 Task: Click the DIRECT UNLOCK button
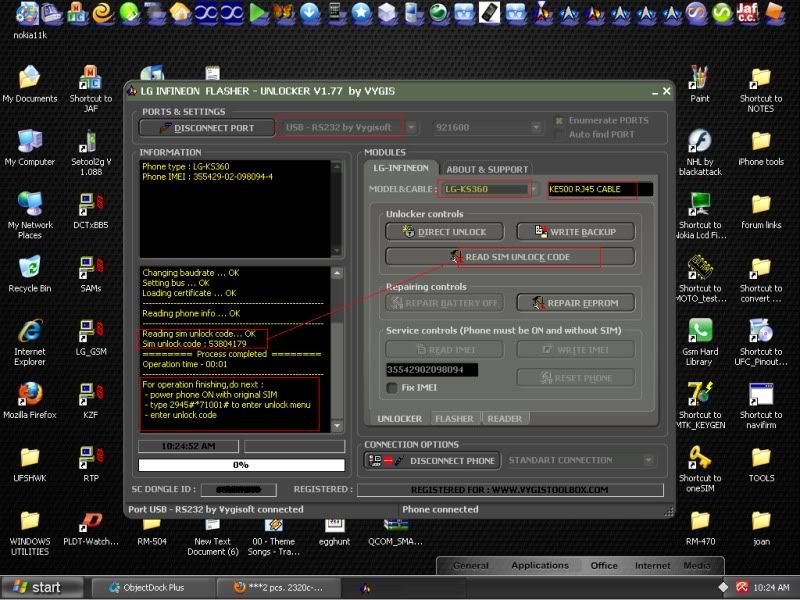[x=444, y=232]
